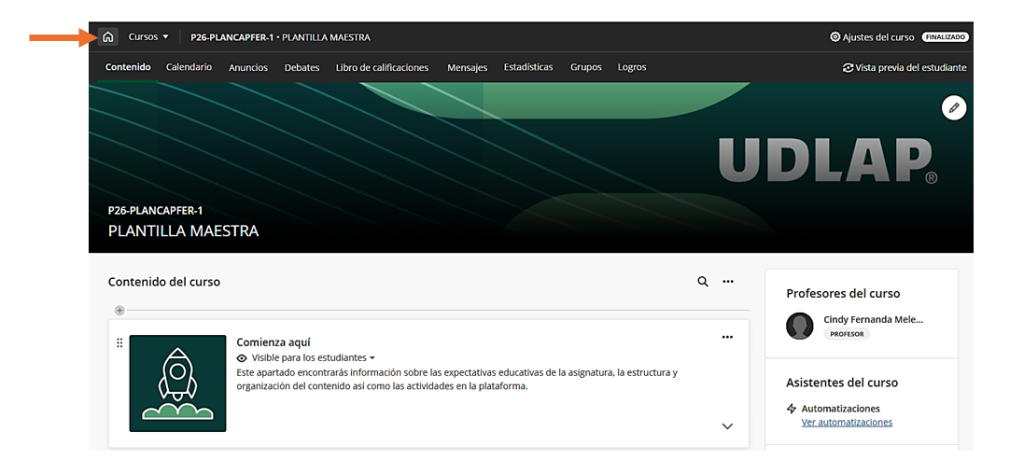Expand the Comienza aquí folder chevron
Screen dimensions: 1024x474
pos(727,426)
